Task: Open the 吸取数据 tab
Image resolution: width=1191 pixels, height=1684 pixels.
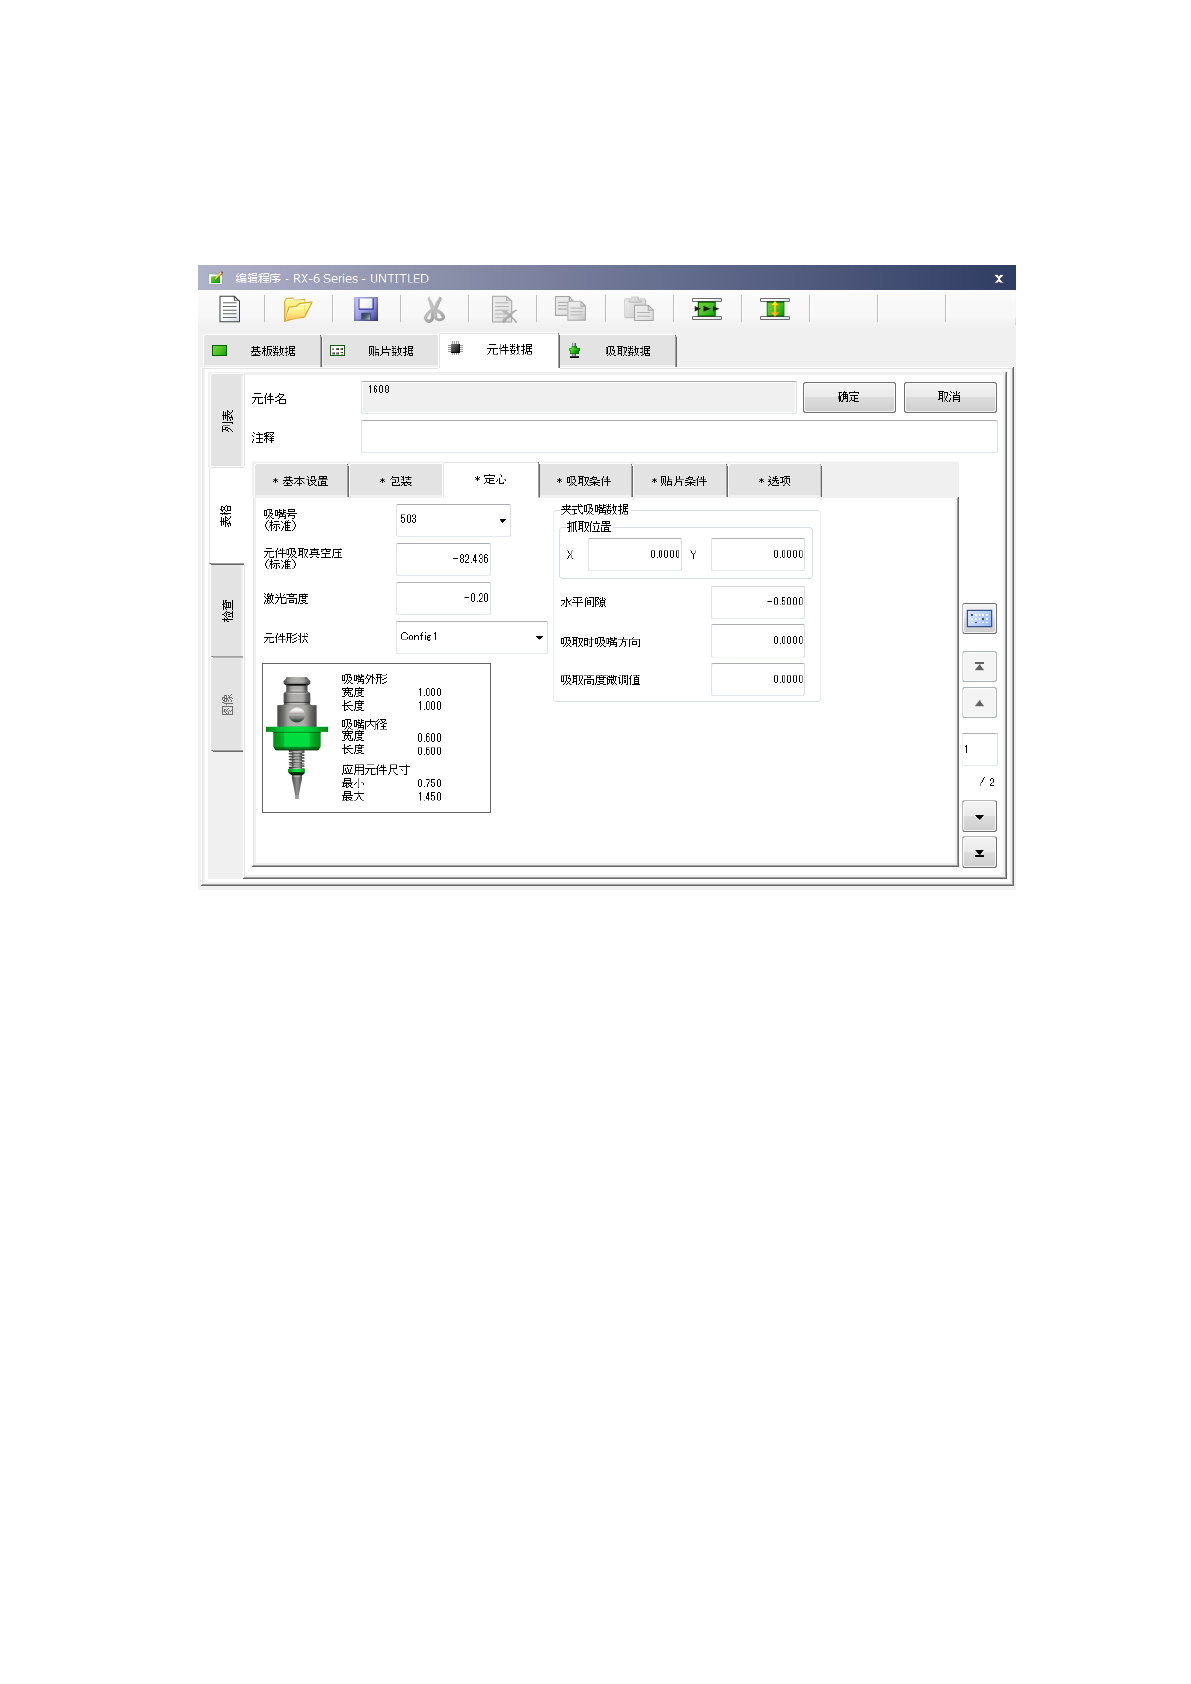Action: pos(618,351)
